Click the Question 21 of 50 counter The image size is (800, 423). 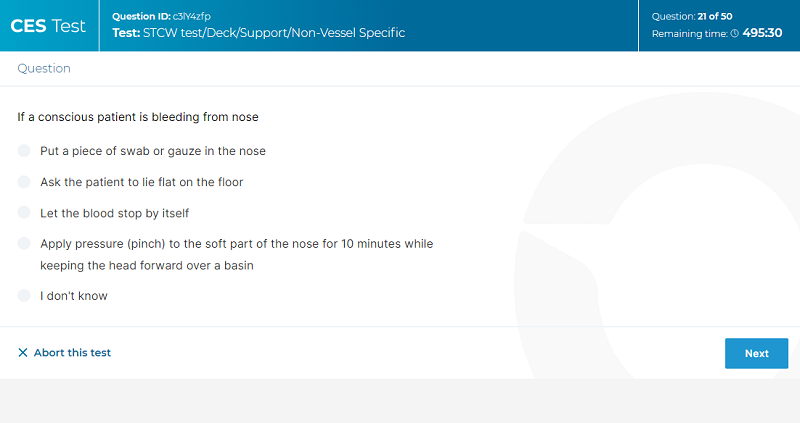[692, 16]
